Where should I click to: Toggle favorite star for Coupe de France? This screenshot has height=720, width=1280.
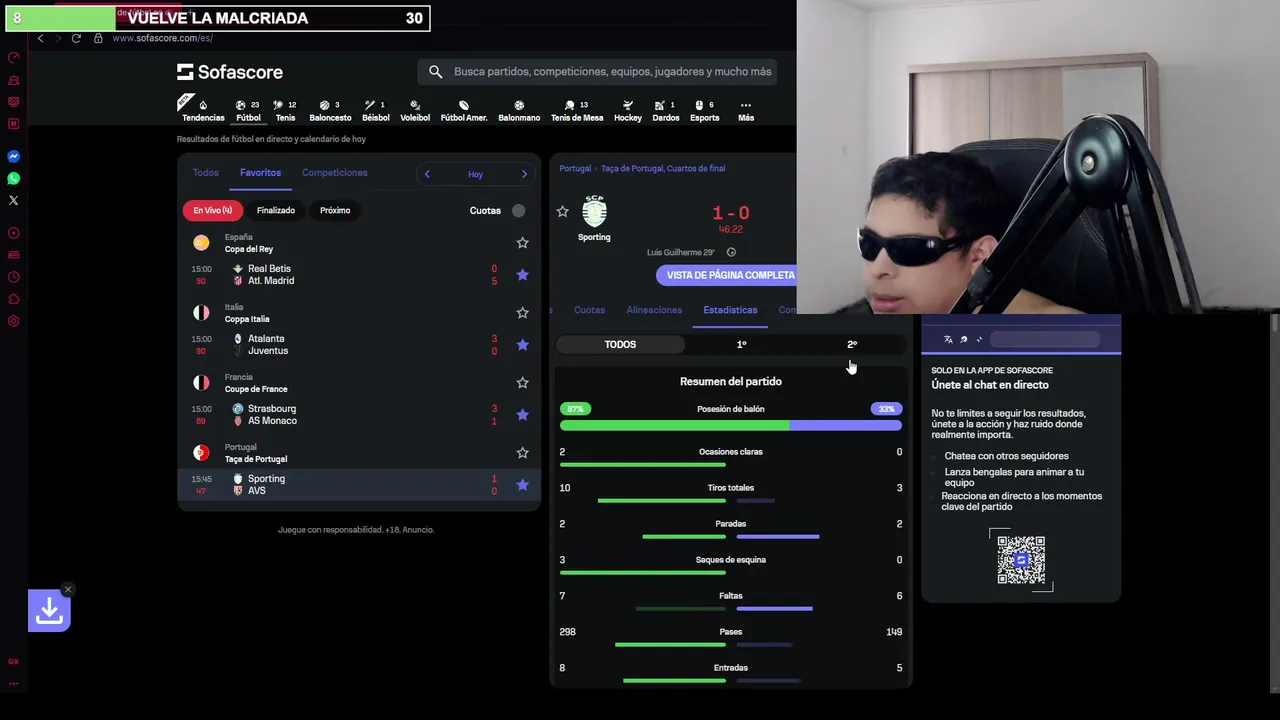[x=522, y=382]
